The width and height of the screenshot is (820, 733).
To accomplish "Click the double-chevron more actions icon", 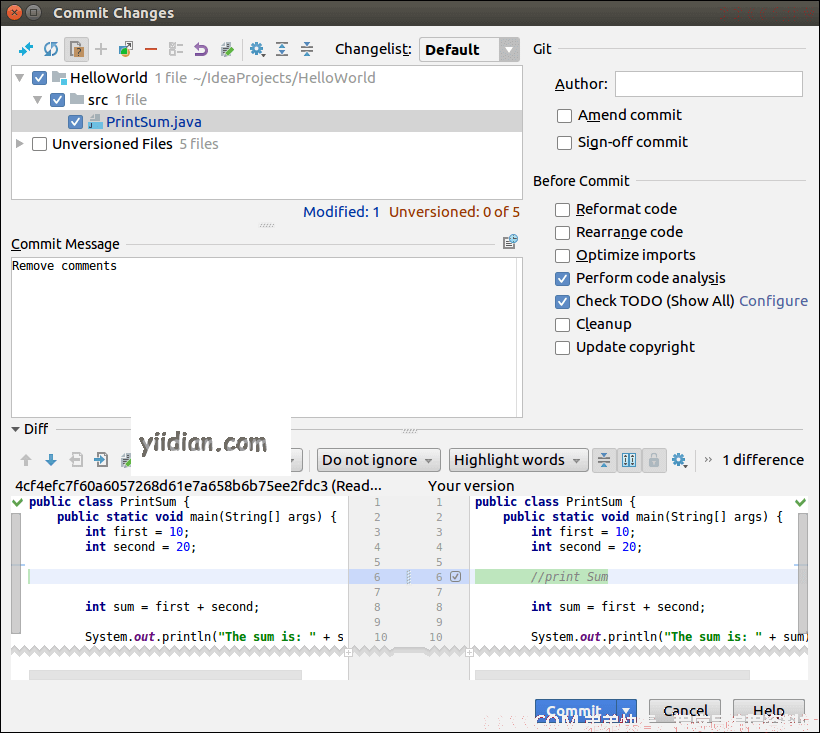I will (x=708, y=460).
